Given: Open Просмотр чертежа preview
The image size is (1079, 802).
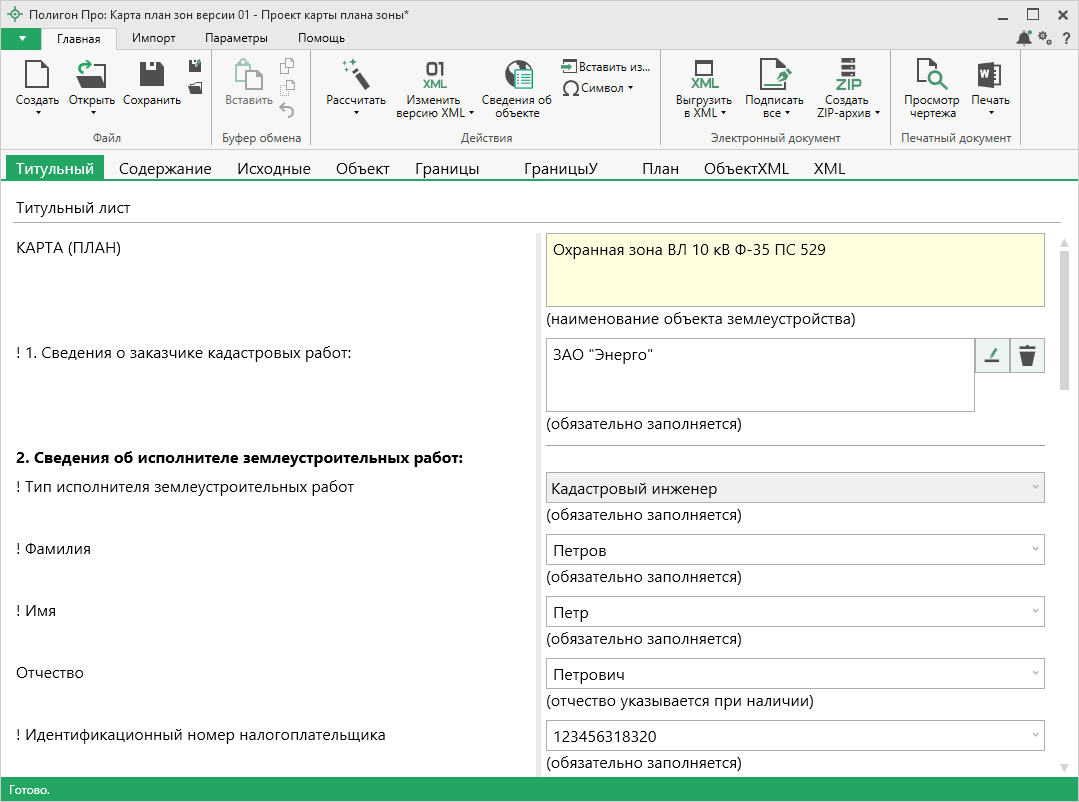Looking at the screenshot, I should click(x=931, y=76).
